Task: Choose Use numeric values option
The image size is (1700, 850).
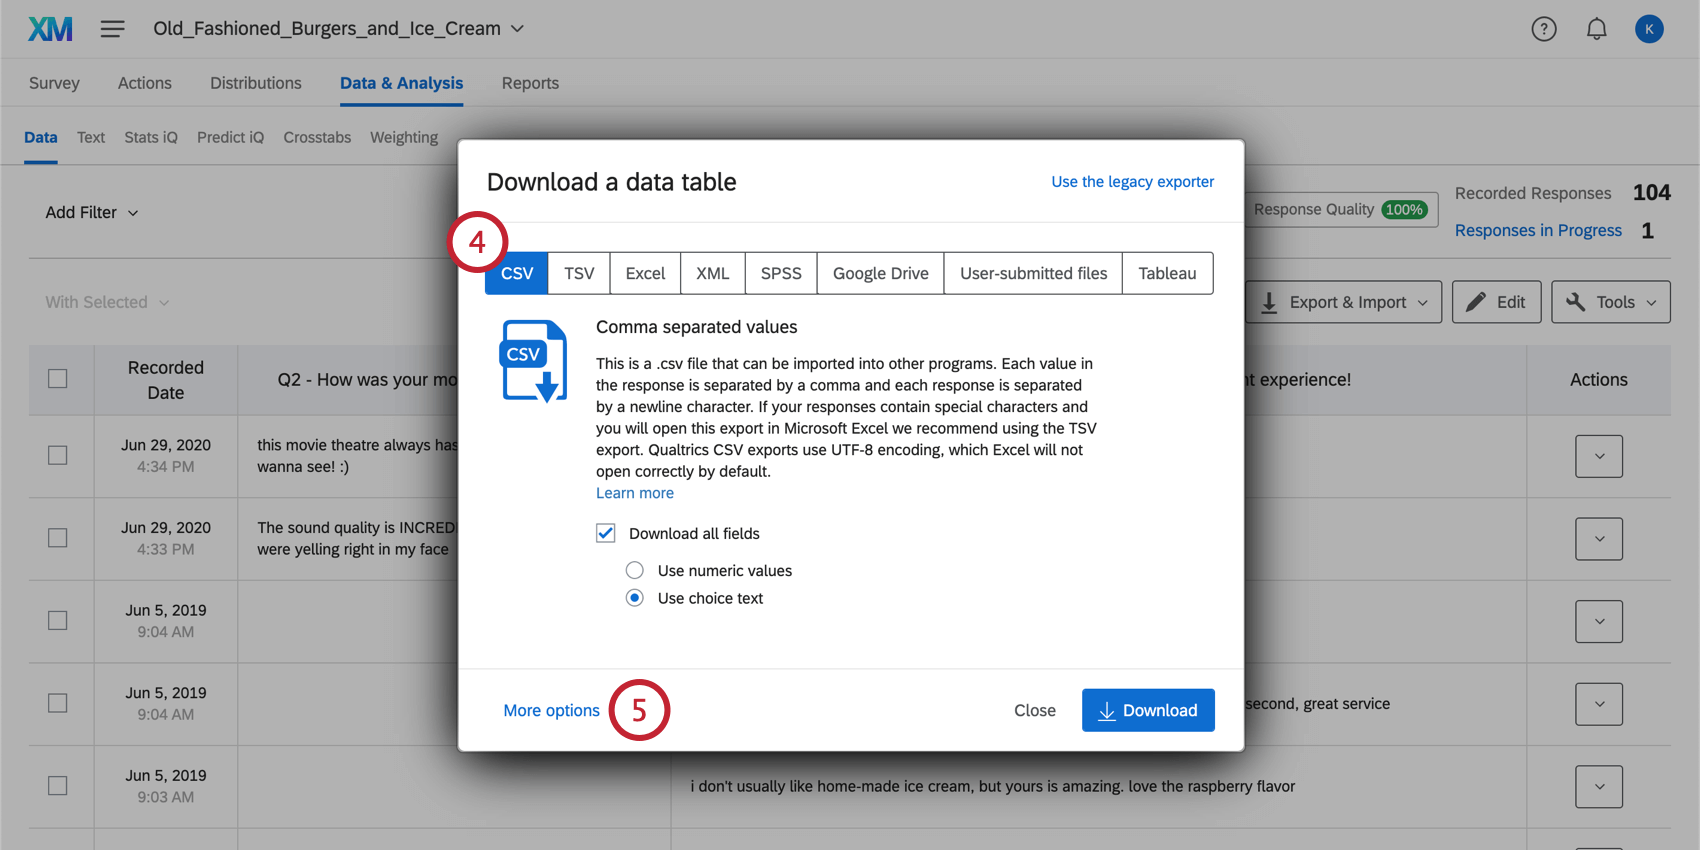Action: (x=635, y=570)
